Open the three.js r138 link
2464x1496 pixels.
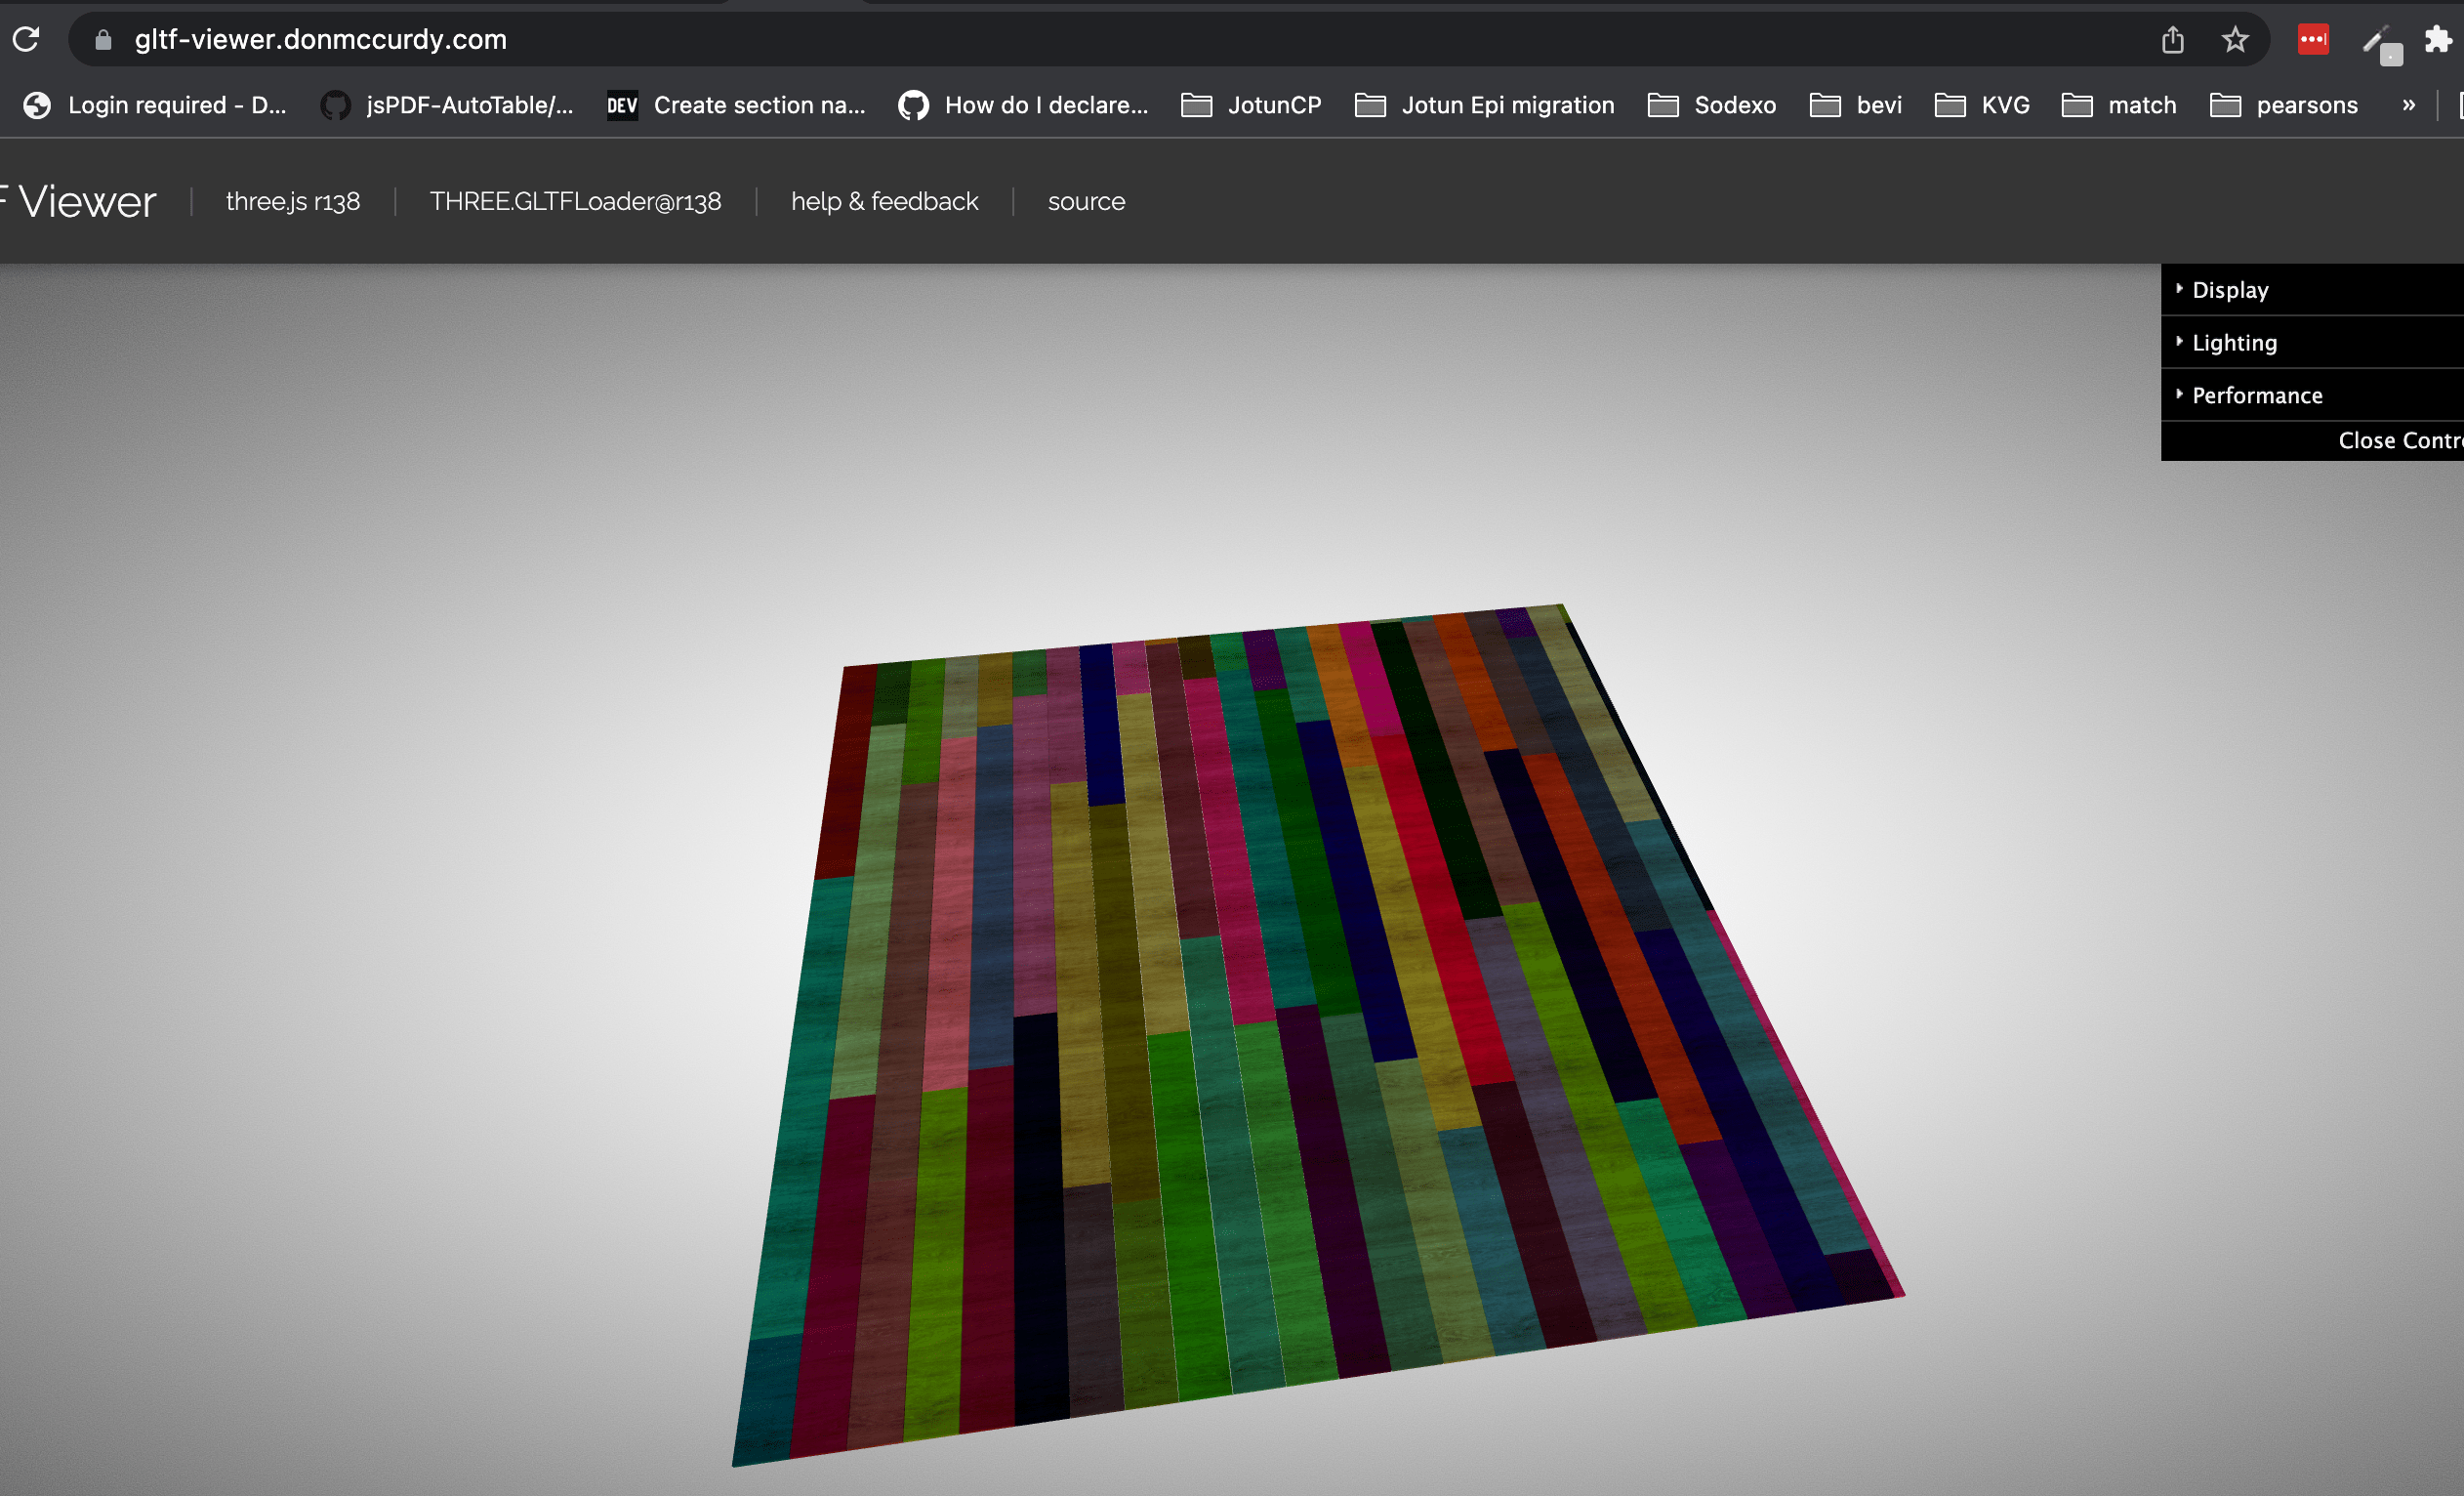click(290, 200)
